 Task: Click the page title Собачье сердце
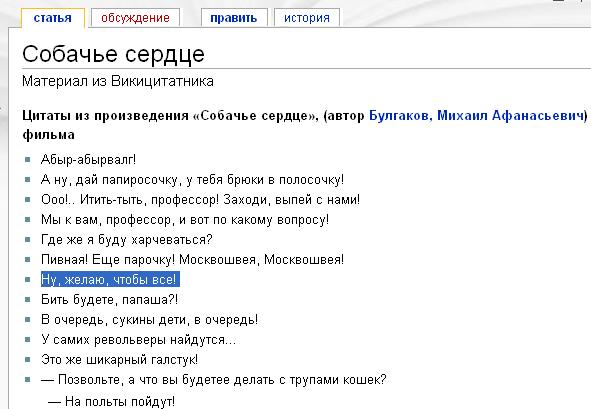(113, 54)
